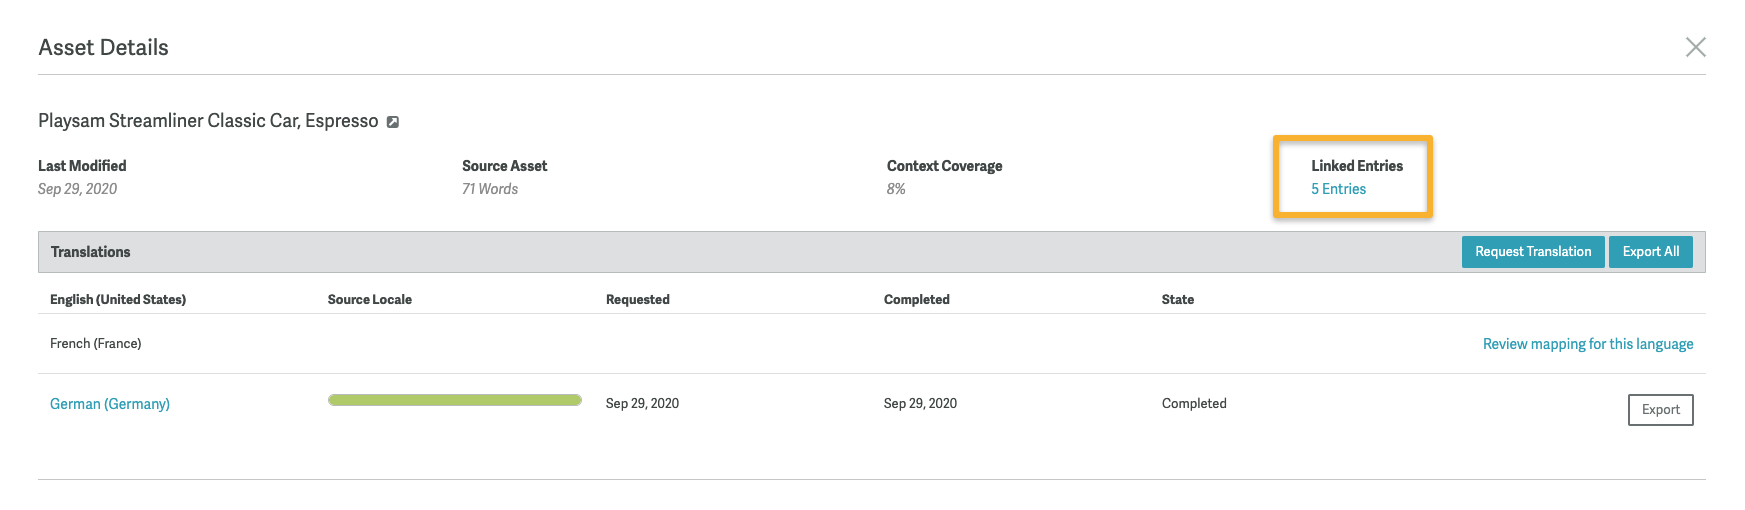This screenshot has width=1745, height=510.
Task: Click the 71 Words source asset value
Action: (490, 189)
